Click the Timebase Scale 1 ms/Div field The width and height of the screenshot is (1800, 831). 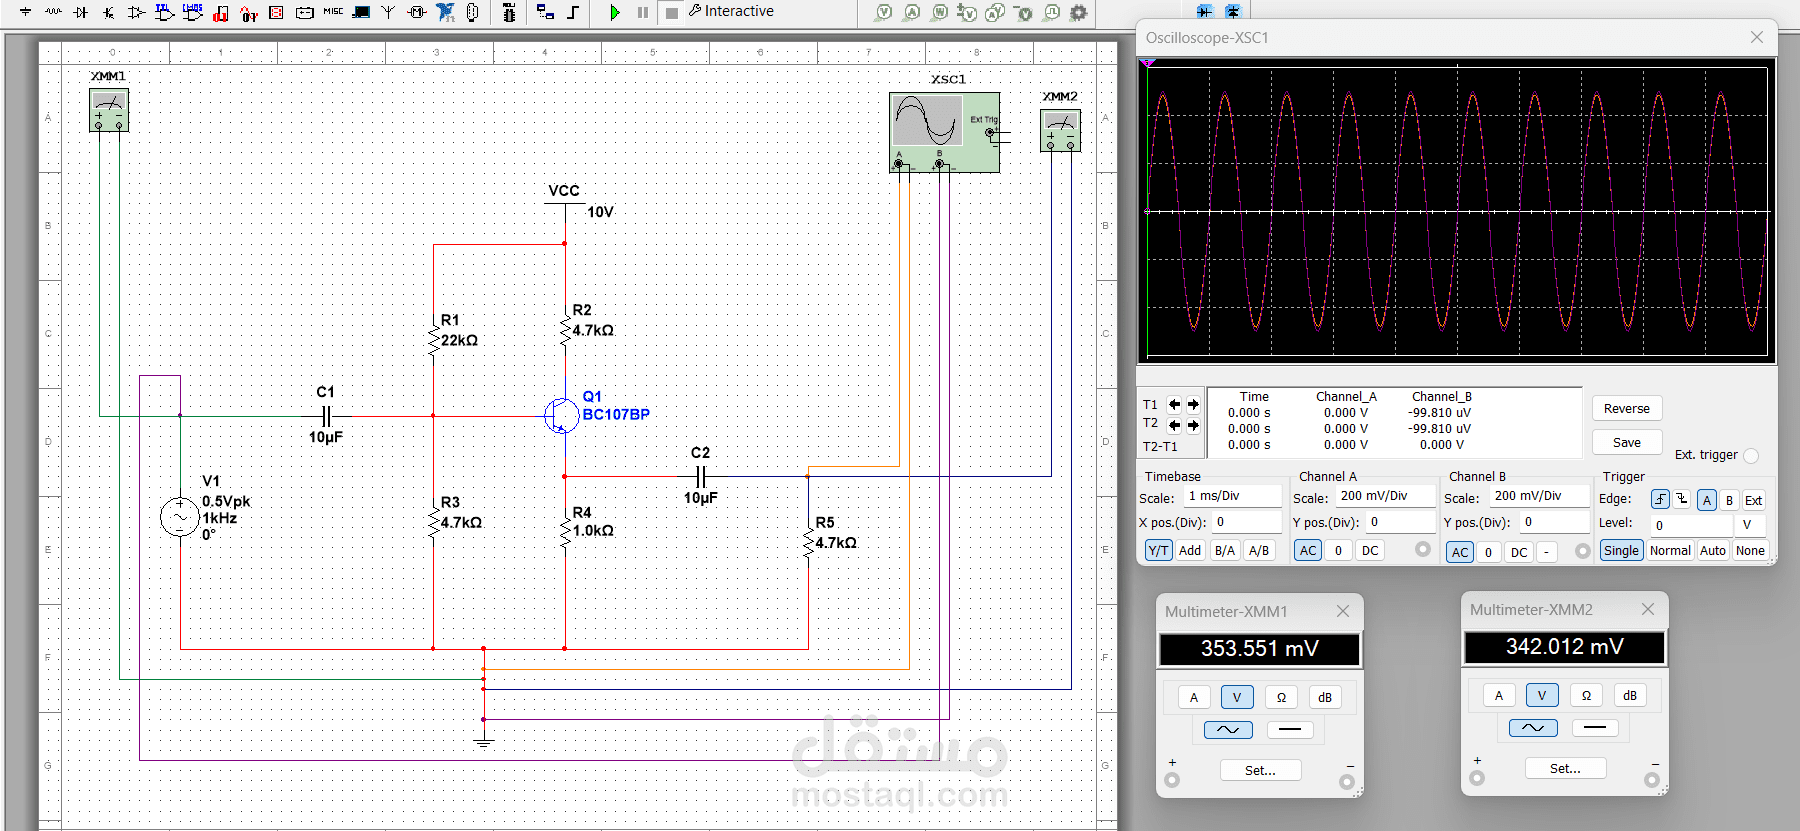pyautogui.click(x=1232, y=496)
